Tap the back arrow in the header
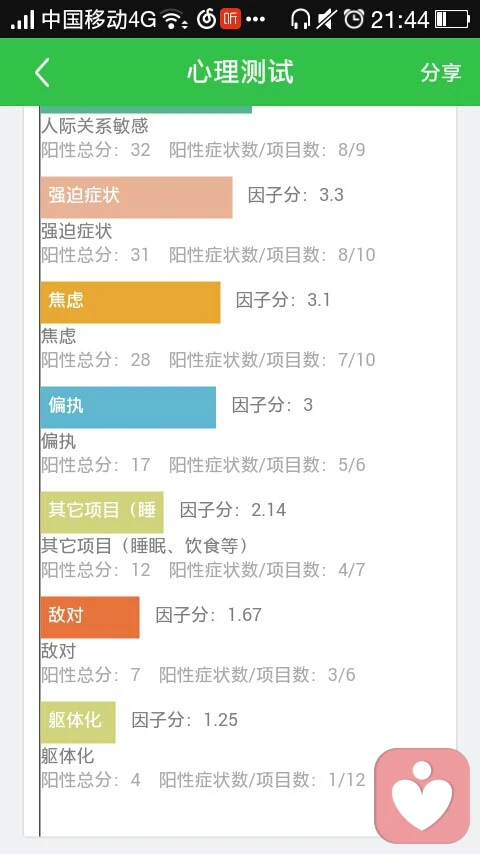Viewport: 480px width, 854px height. (42, 72)
